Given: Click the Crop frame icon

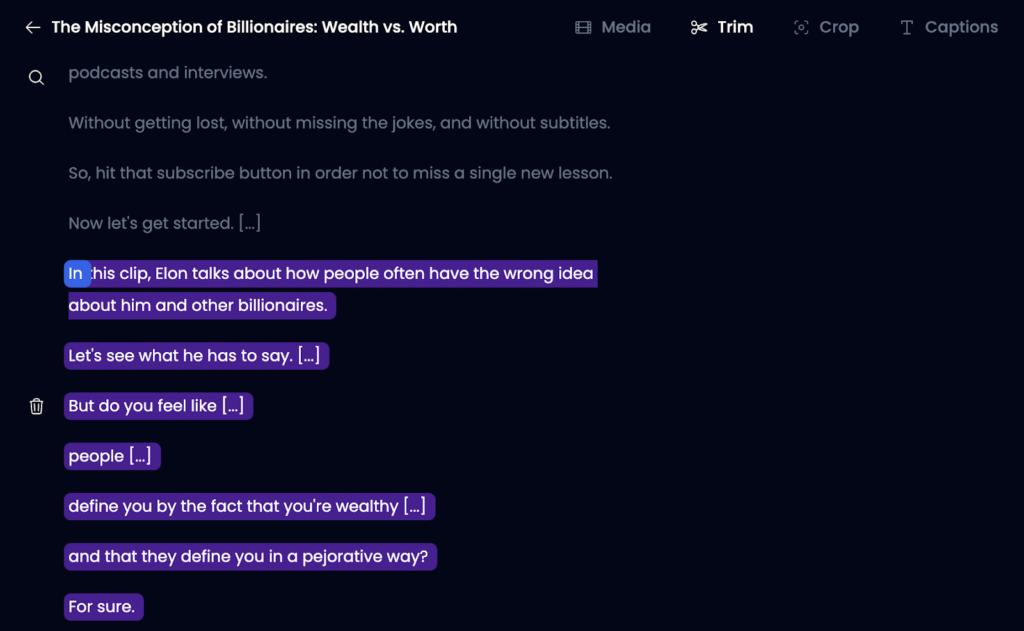Looking at the screenshot, I should pyautogui.click(x=801, y=28).
